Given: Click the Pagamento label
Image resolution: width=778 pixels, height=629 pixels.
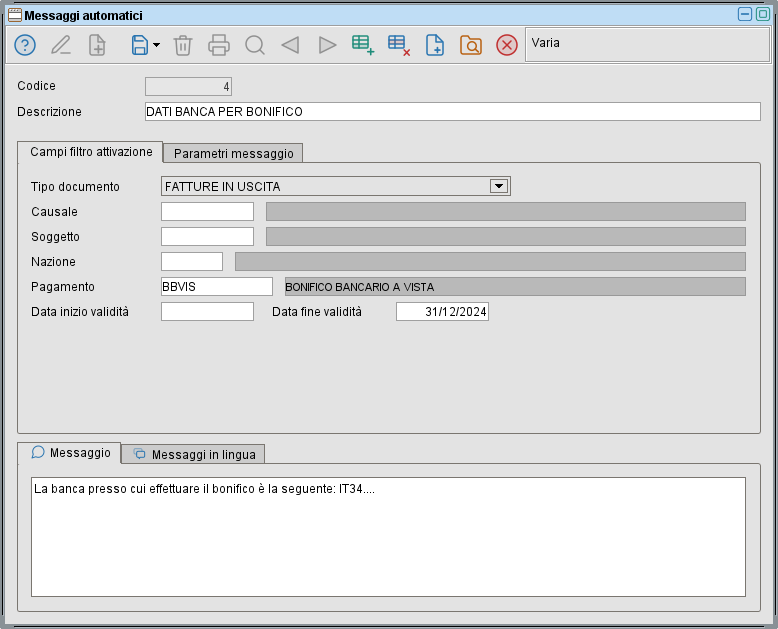Looking at the screenshot, I should (63, 287).
